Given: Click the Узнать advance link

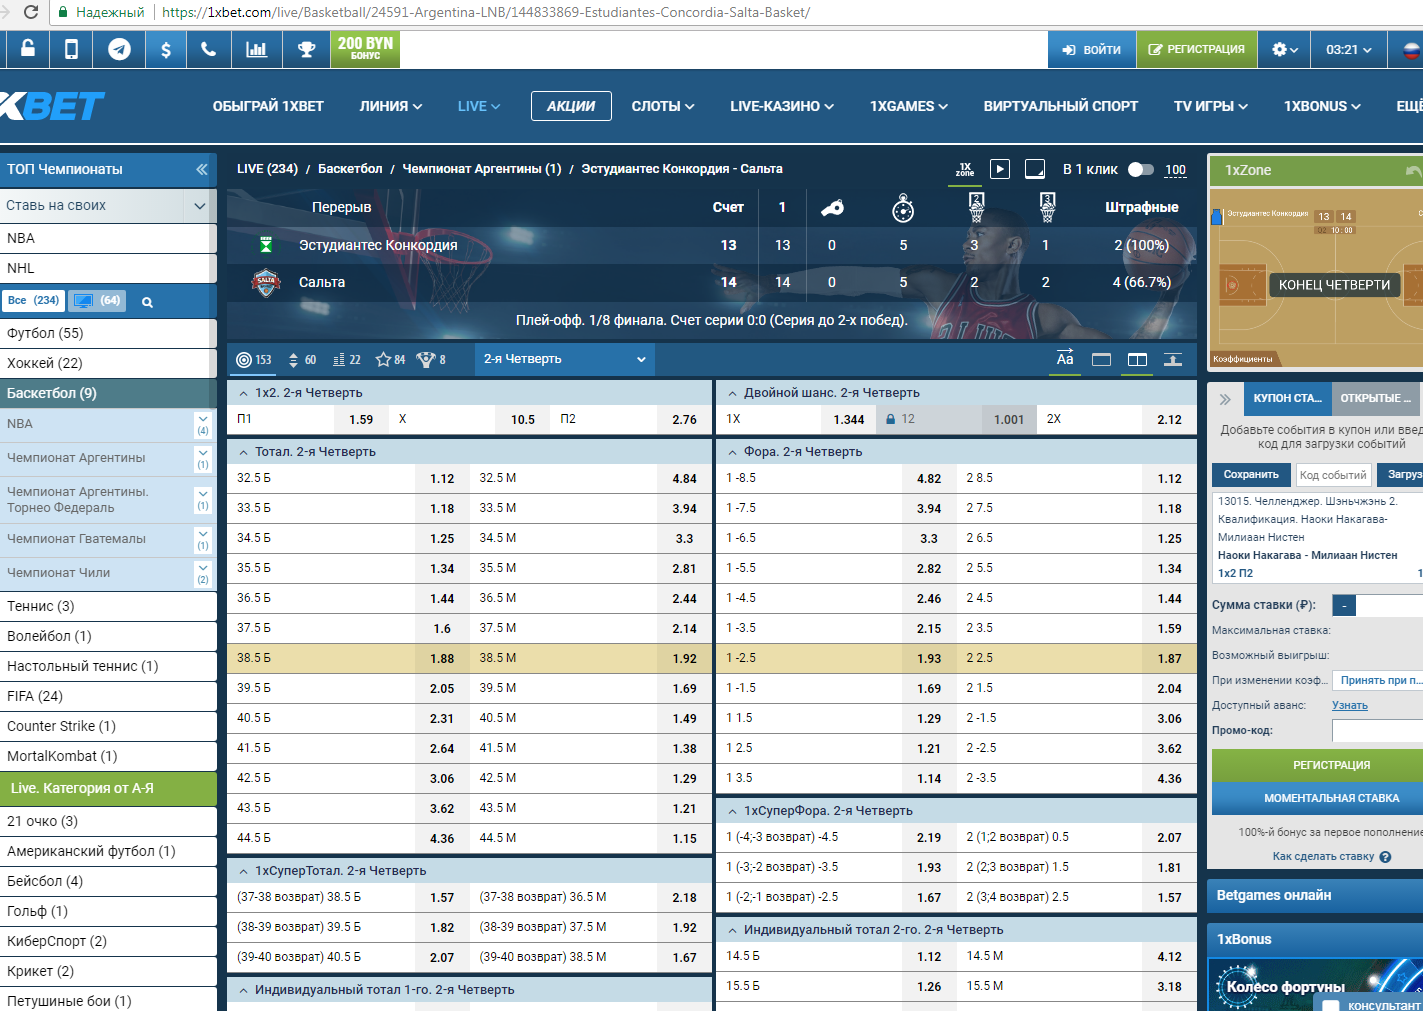Looking at the screenshot, I should 1349,706.
